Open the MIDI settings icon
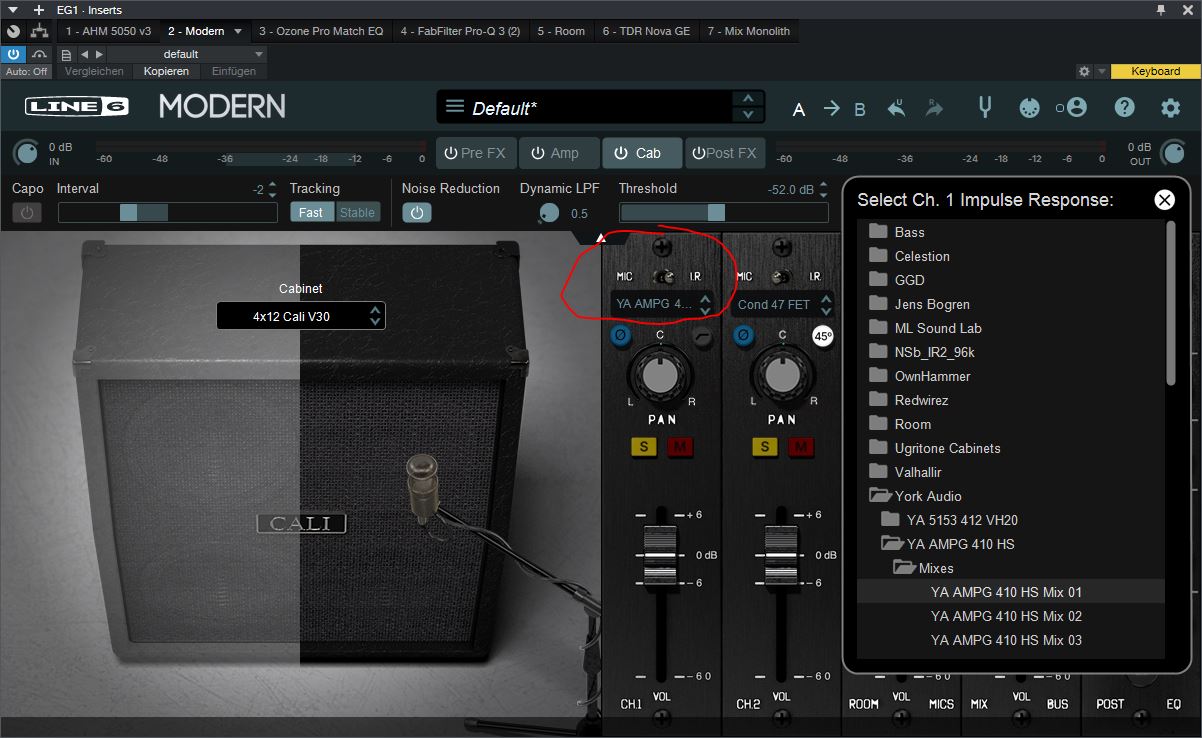The width and height of the screenshot is (1202, 738). pyautogui.click(x=1029, y=108)
